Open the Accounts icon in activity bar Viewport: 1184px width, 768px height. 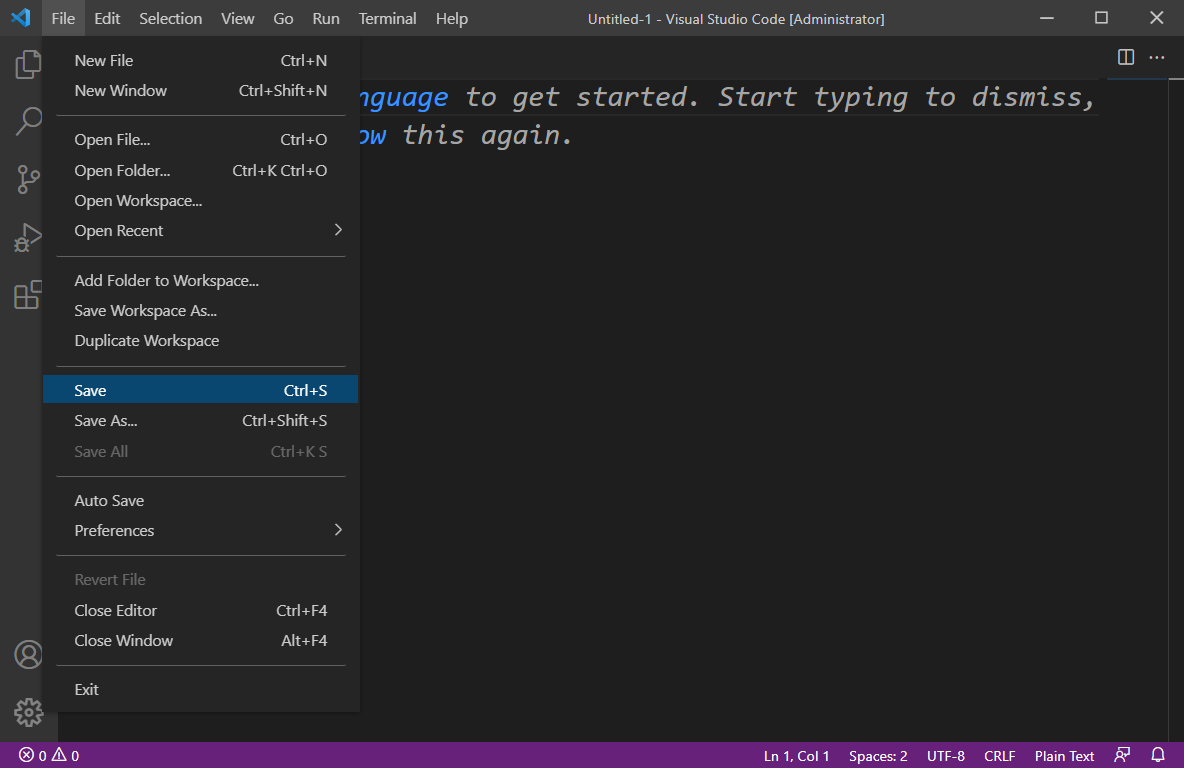pos(28,655)
